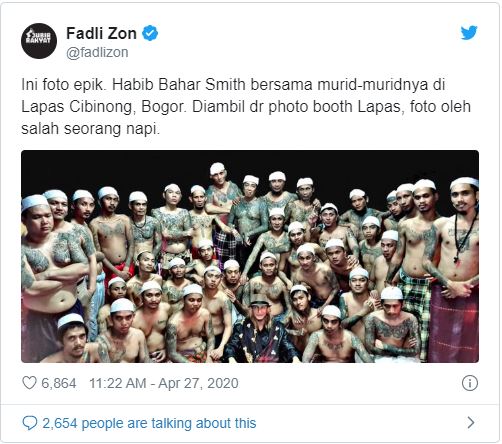Click Habib Bahar Smith in tweet text
Screen dimensions: 502x444
click(179, 85)
